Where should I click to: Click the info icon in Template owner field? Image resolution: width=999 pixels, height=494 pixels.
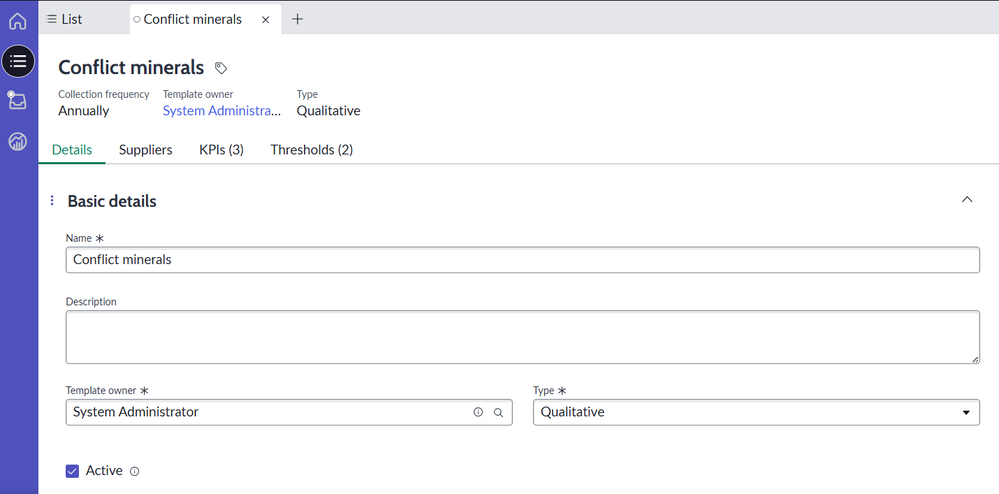[x=478, y=412]
